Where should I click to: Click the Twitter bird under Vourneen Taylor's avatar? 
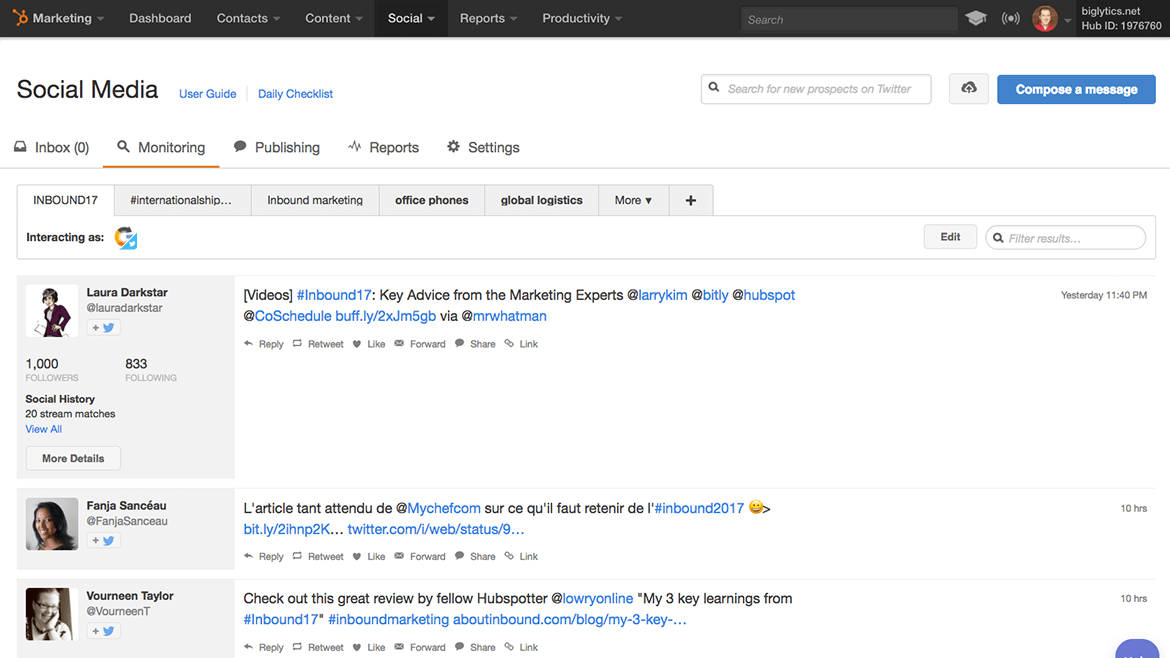110,631
